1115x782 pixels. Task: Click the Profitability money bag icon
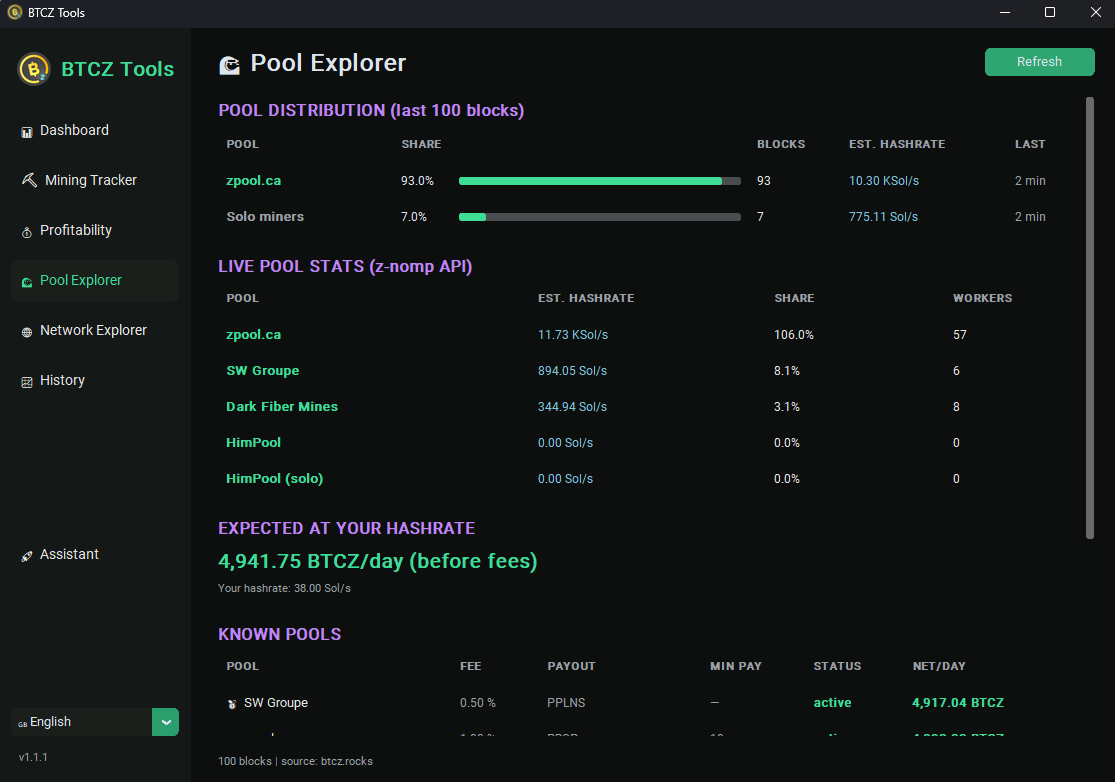click(27, 232)
